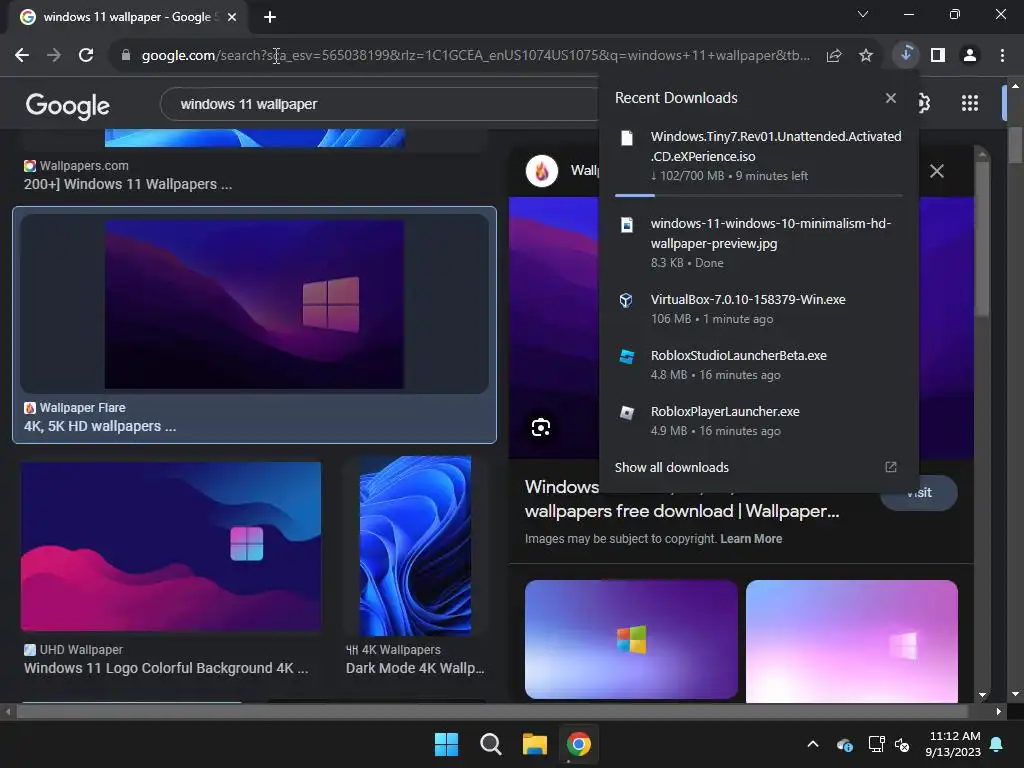
Task: Click the preview panel scroll down arrow
Action: [982, 696]
